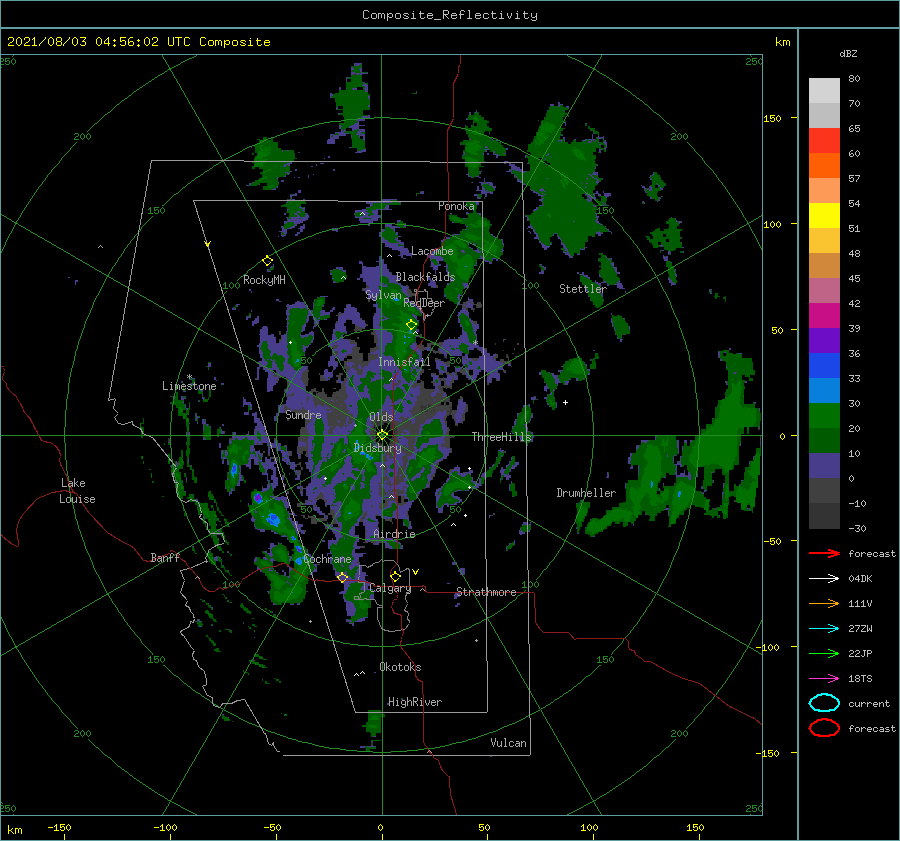Click the white plus marker east of ThreeHills

(565, 402)
